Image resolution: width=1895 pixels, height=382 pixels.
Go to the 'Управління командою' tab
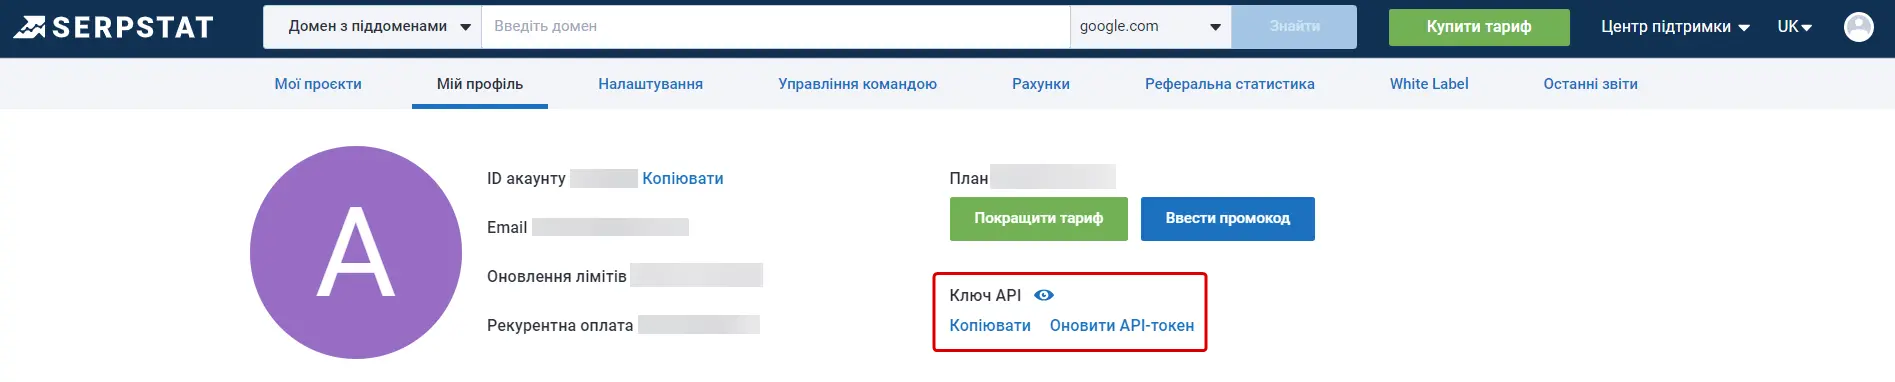tap(857, 84)
